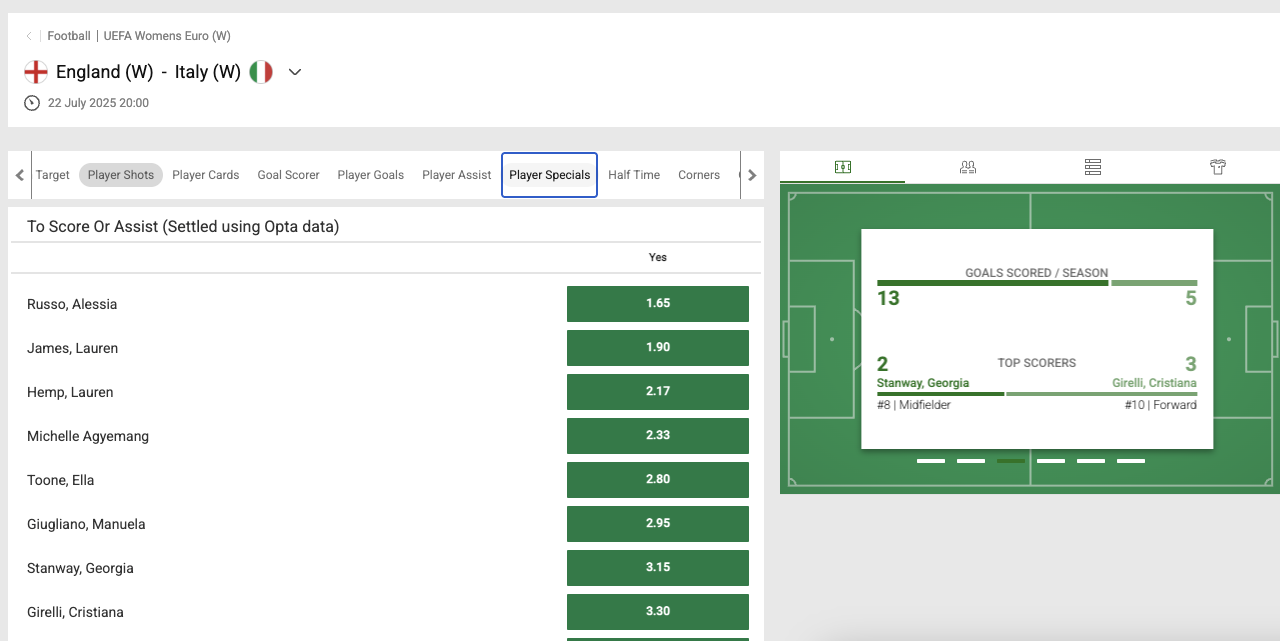The height and width of the screenshot is (641, 1280).
Task: Click the #8 | Midfielder label
Action: click(914, 405)
